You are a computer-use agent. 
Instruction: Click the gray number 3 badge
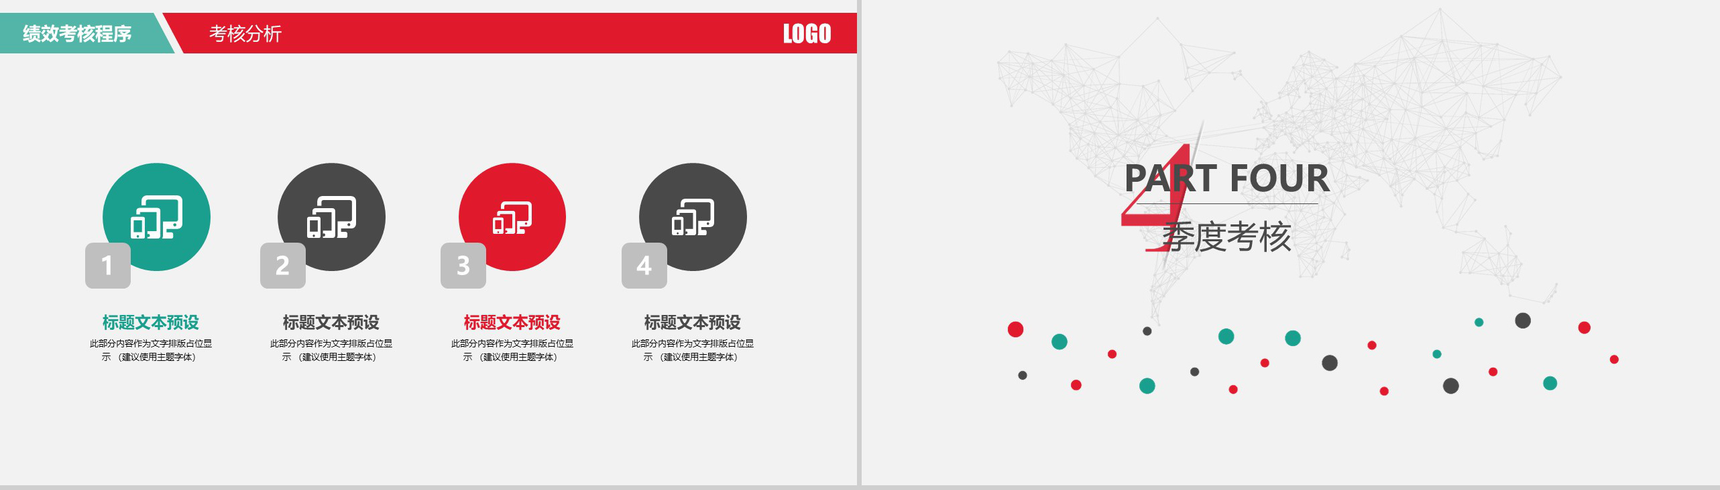(463, 265)
